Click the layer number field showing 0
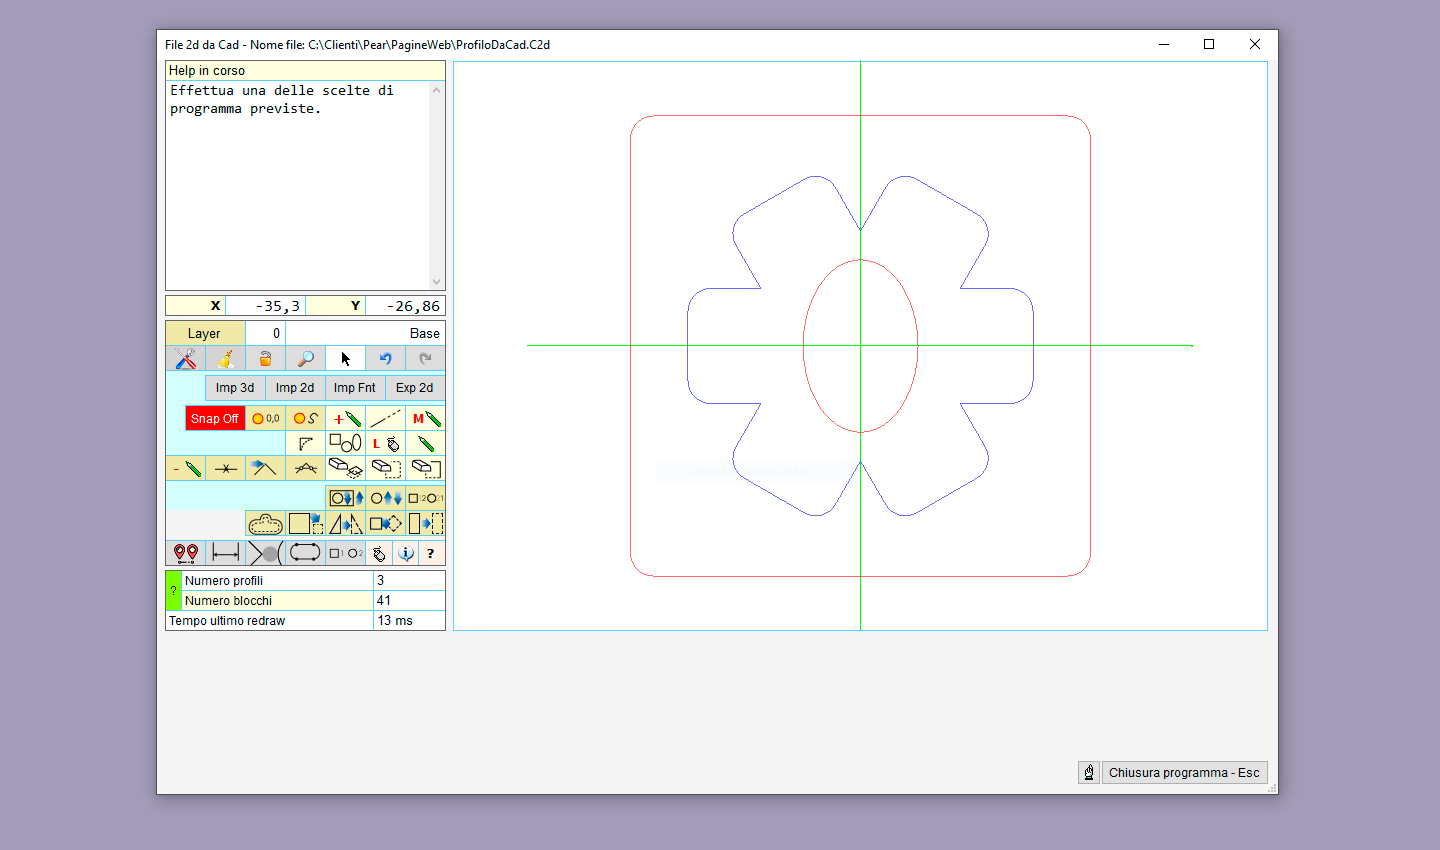1440x850 pixels. point(265,333)
